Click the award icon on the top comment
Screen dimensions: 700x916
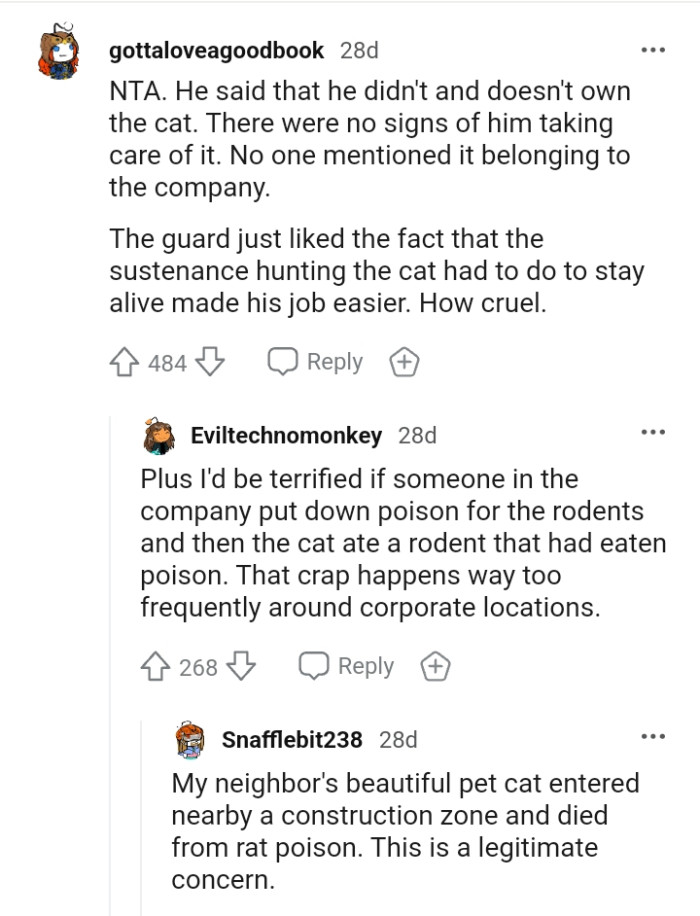[x=404, y=362]
